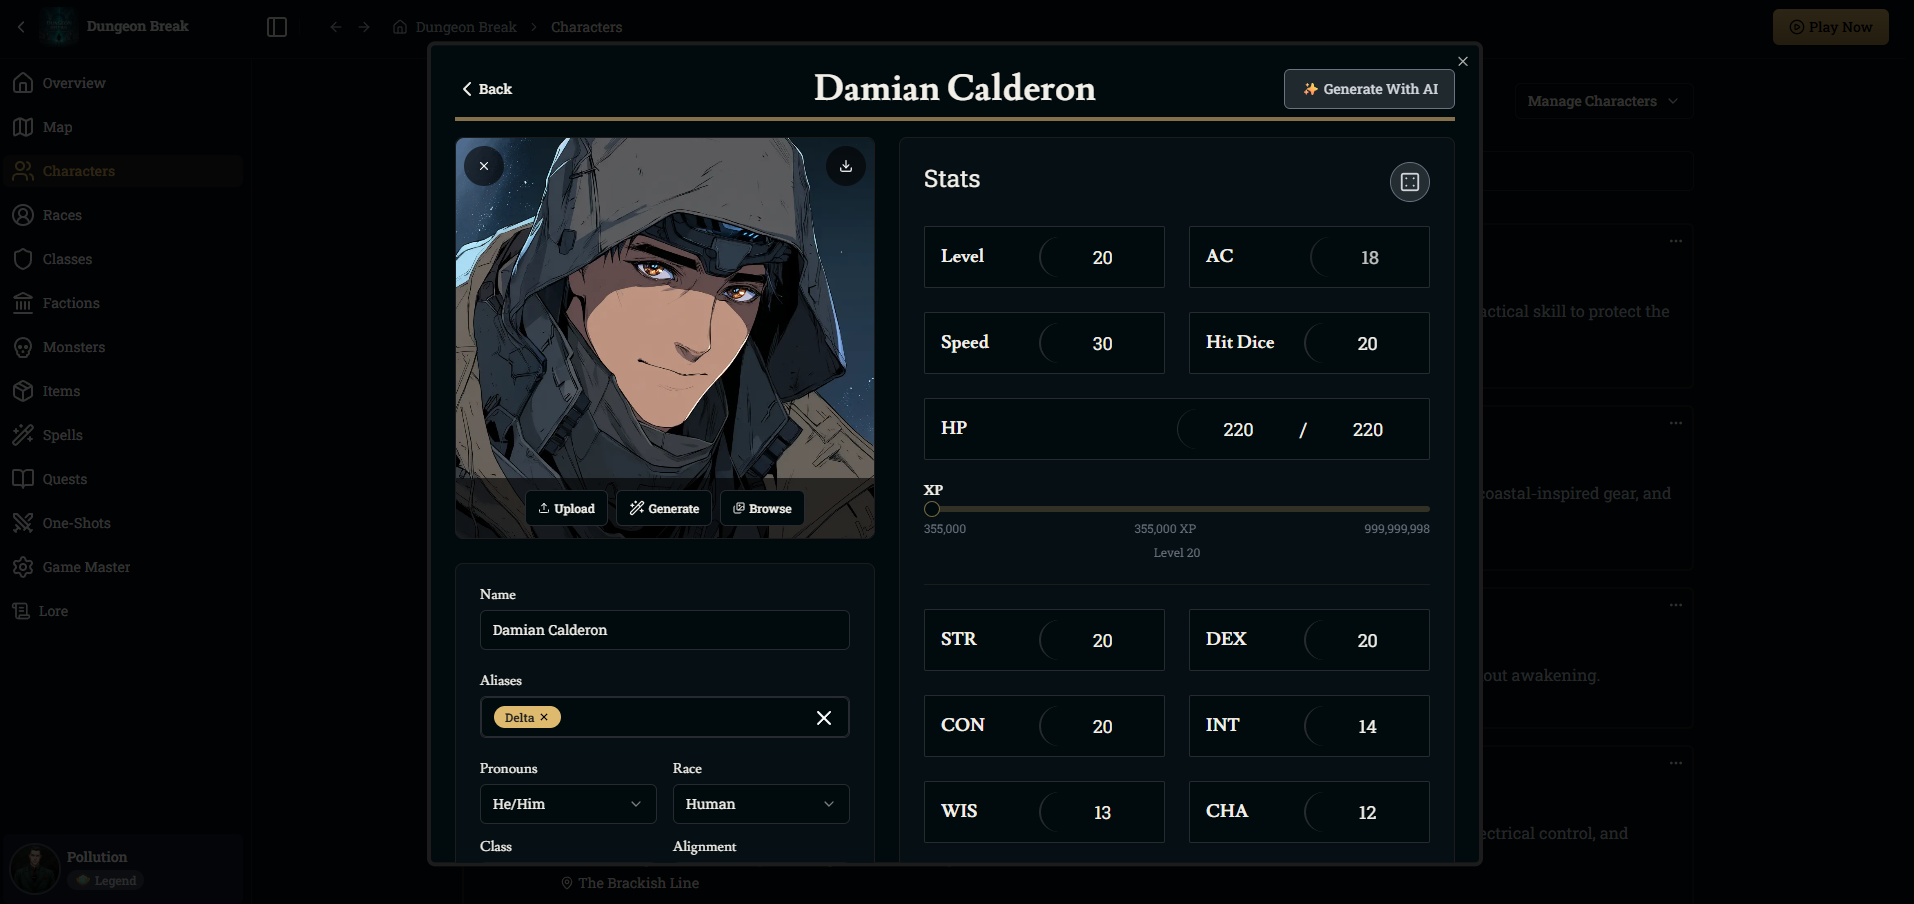1914x904 pixels.
Task: Expand the Race Human dropdown
Action: point(760,804)
